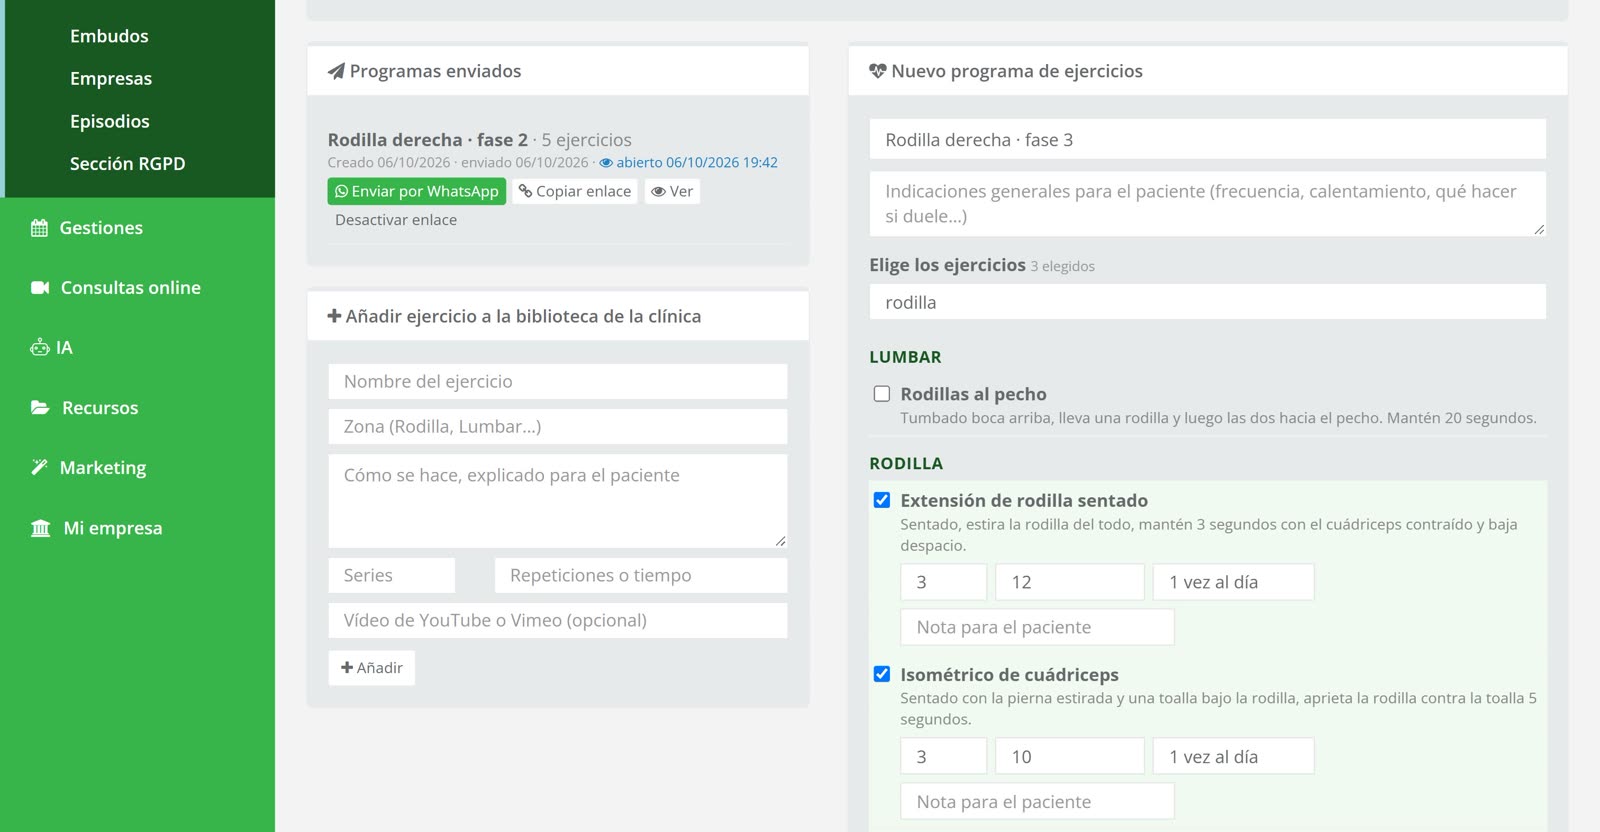Open the Rodilla derecha · fase 2 program title
Viewport: 1600px width, 832px height.
click(428, 140)
